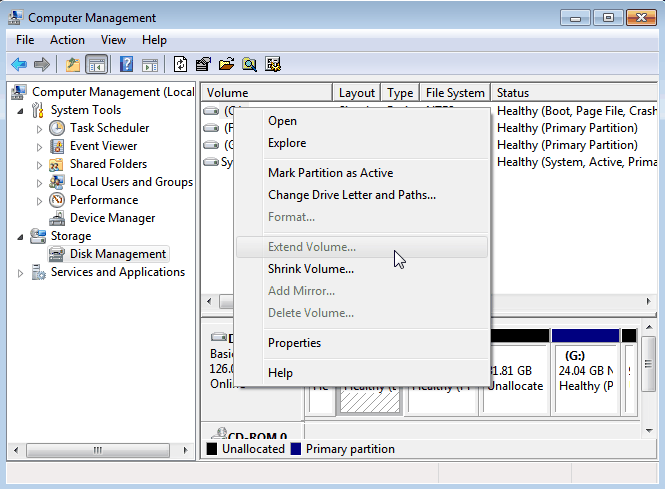
Task: Click the Open folder toolbar icon
Action: [x=226, y=64]
